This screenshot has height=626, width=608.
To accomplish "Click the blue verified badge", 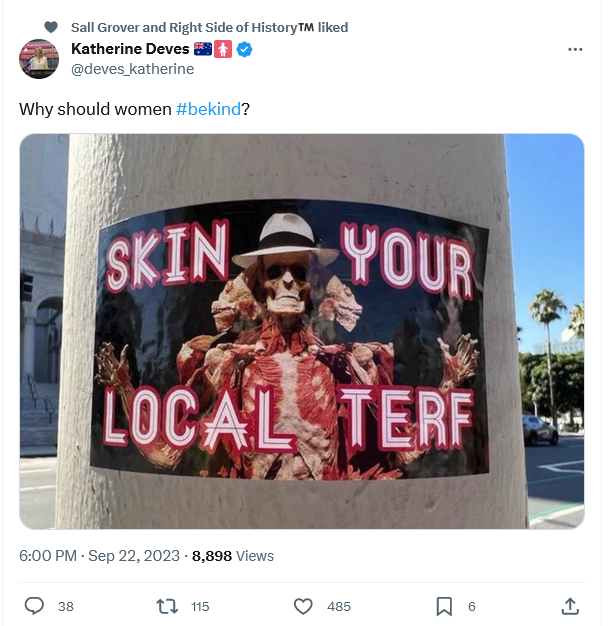I will [244, 50].
